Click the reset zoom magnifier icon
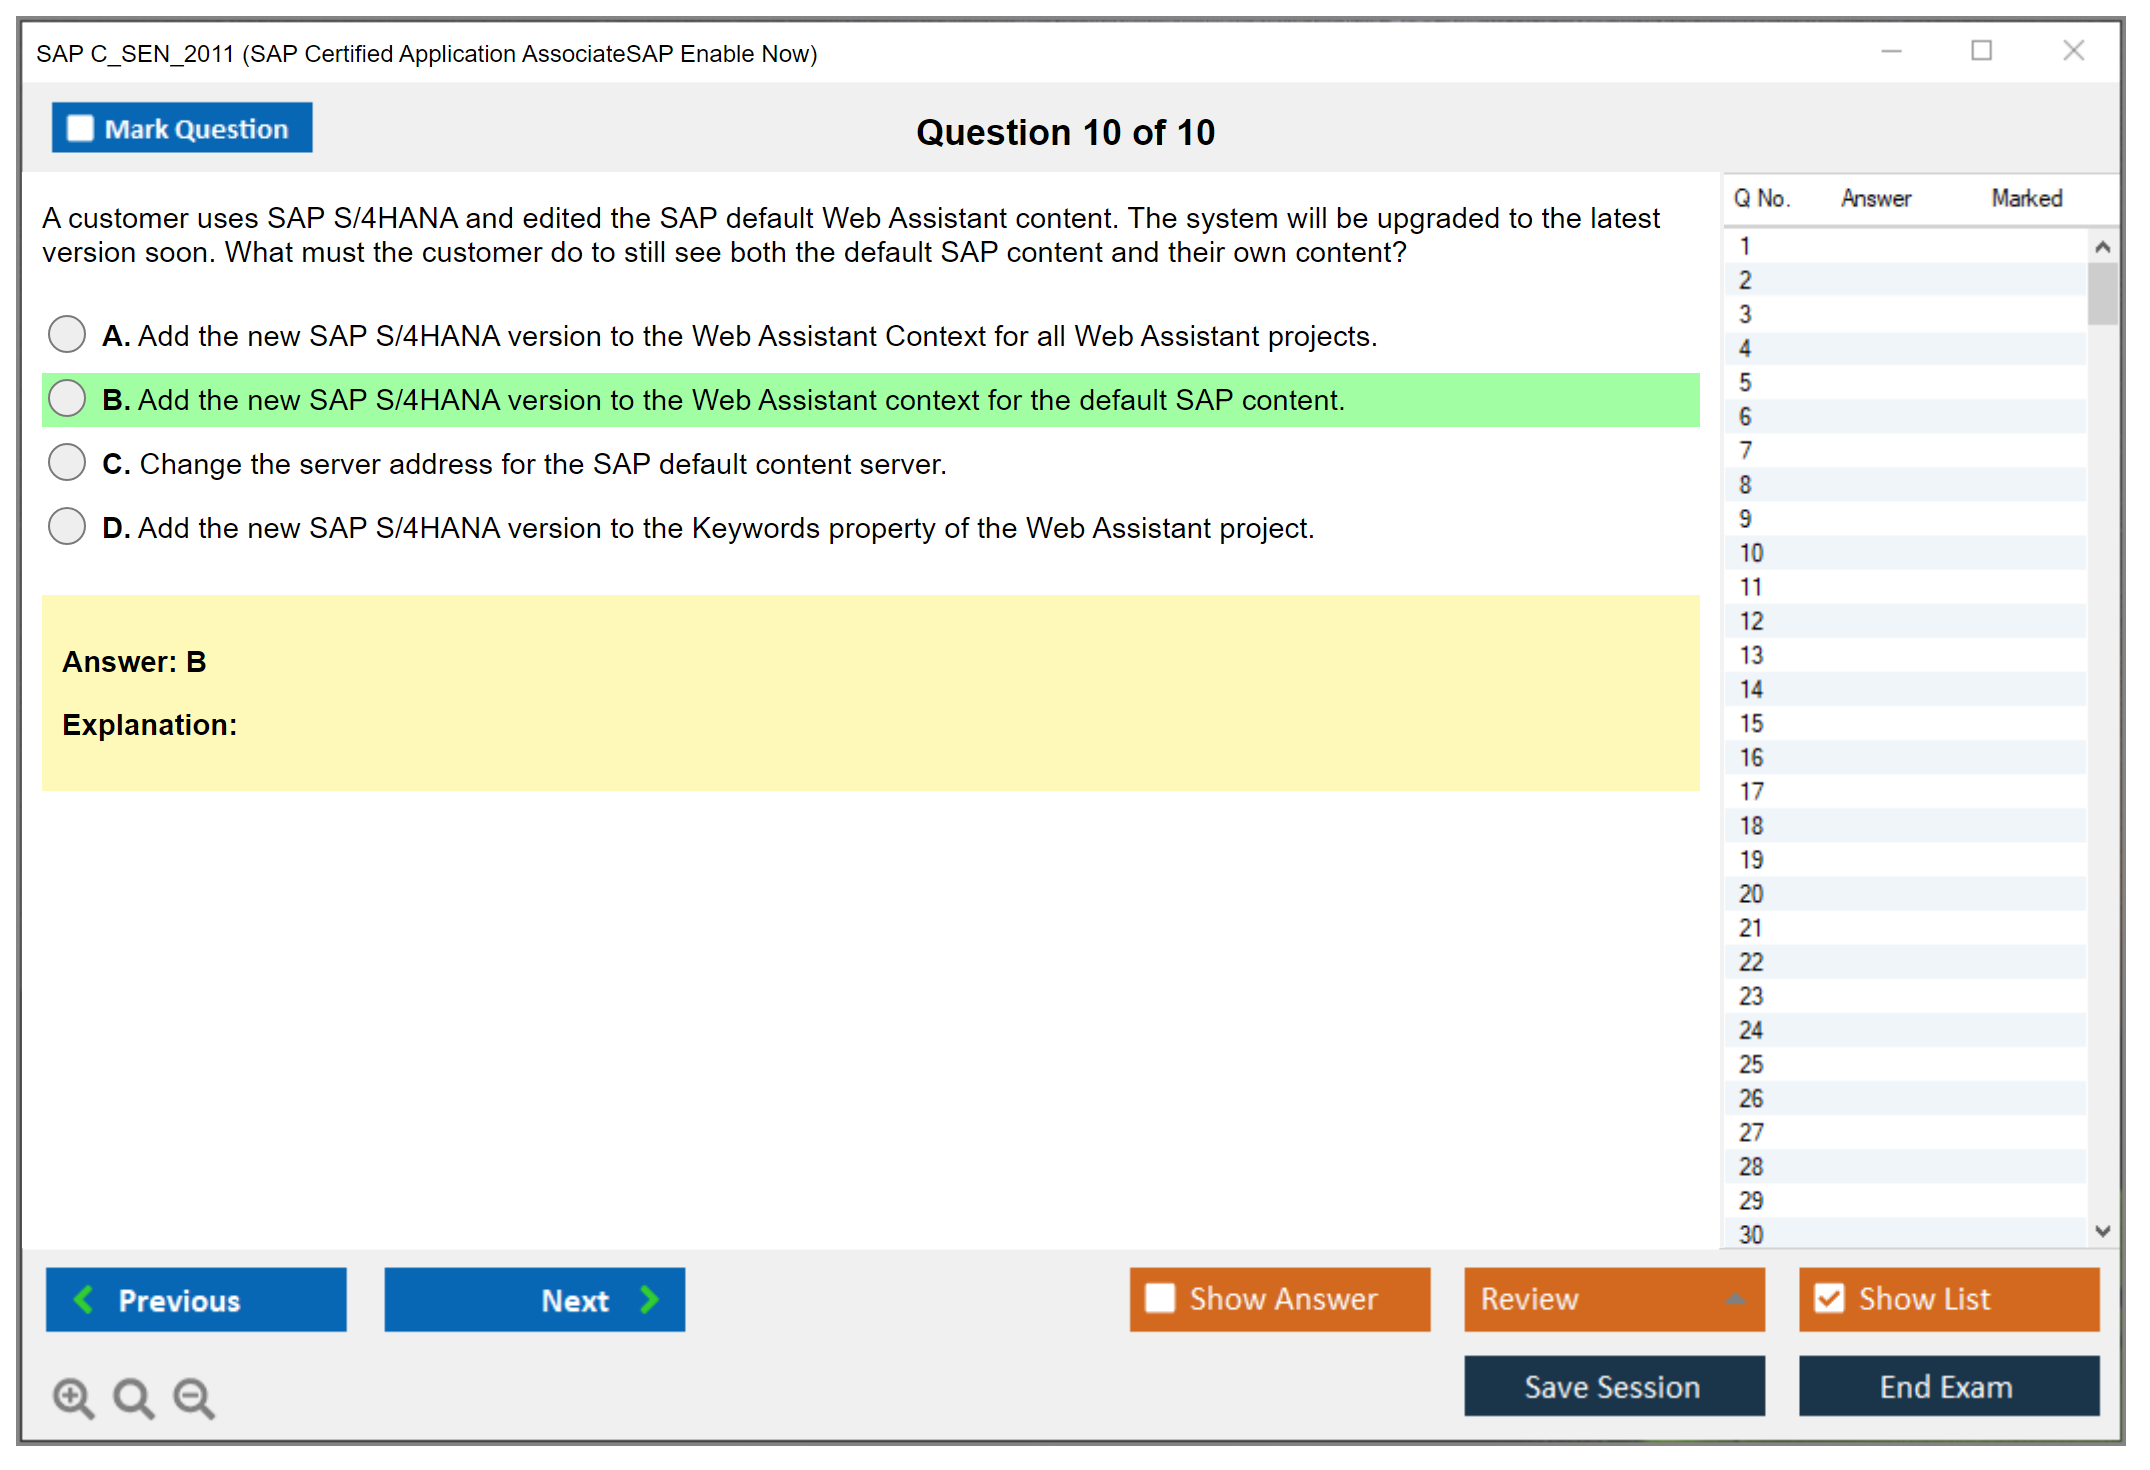The width and height of the screenshot is (2150, 1470). coord(133,1397)
